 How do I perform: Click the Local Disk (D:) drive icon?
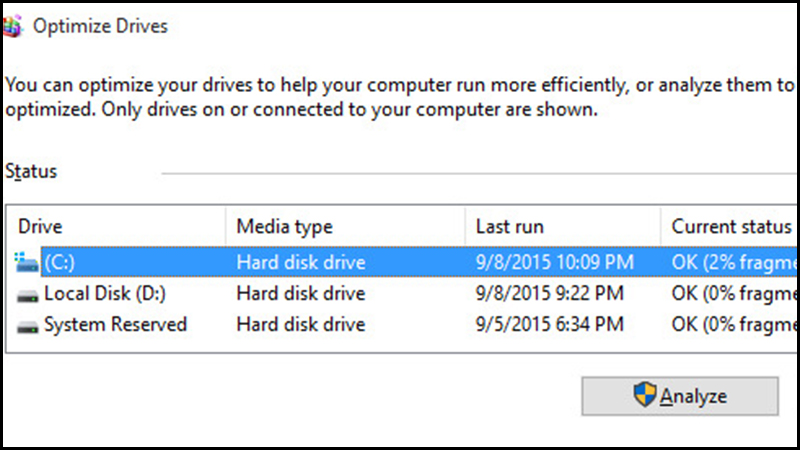click(27, 296)
